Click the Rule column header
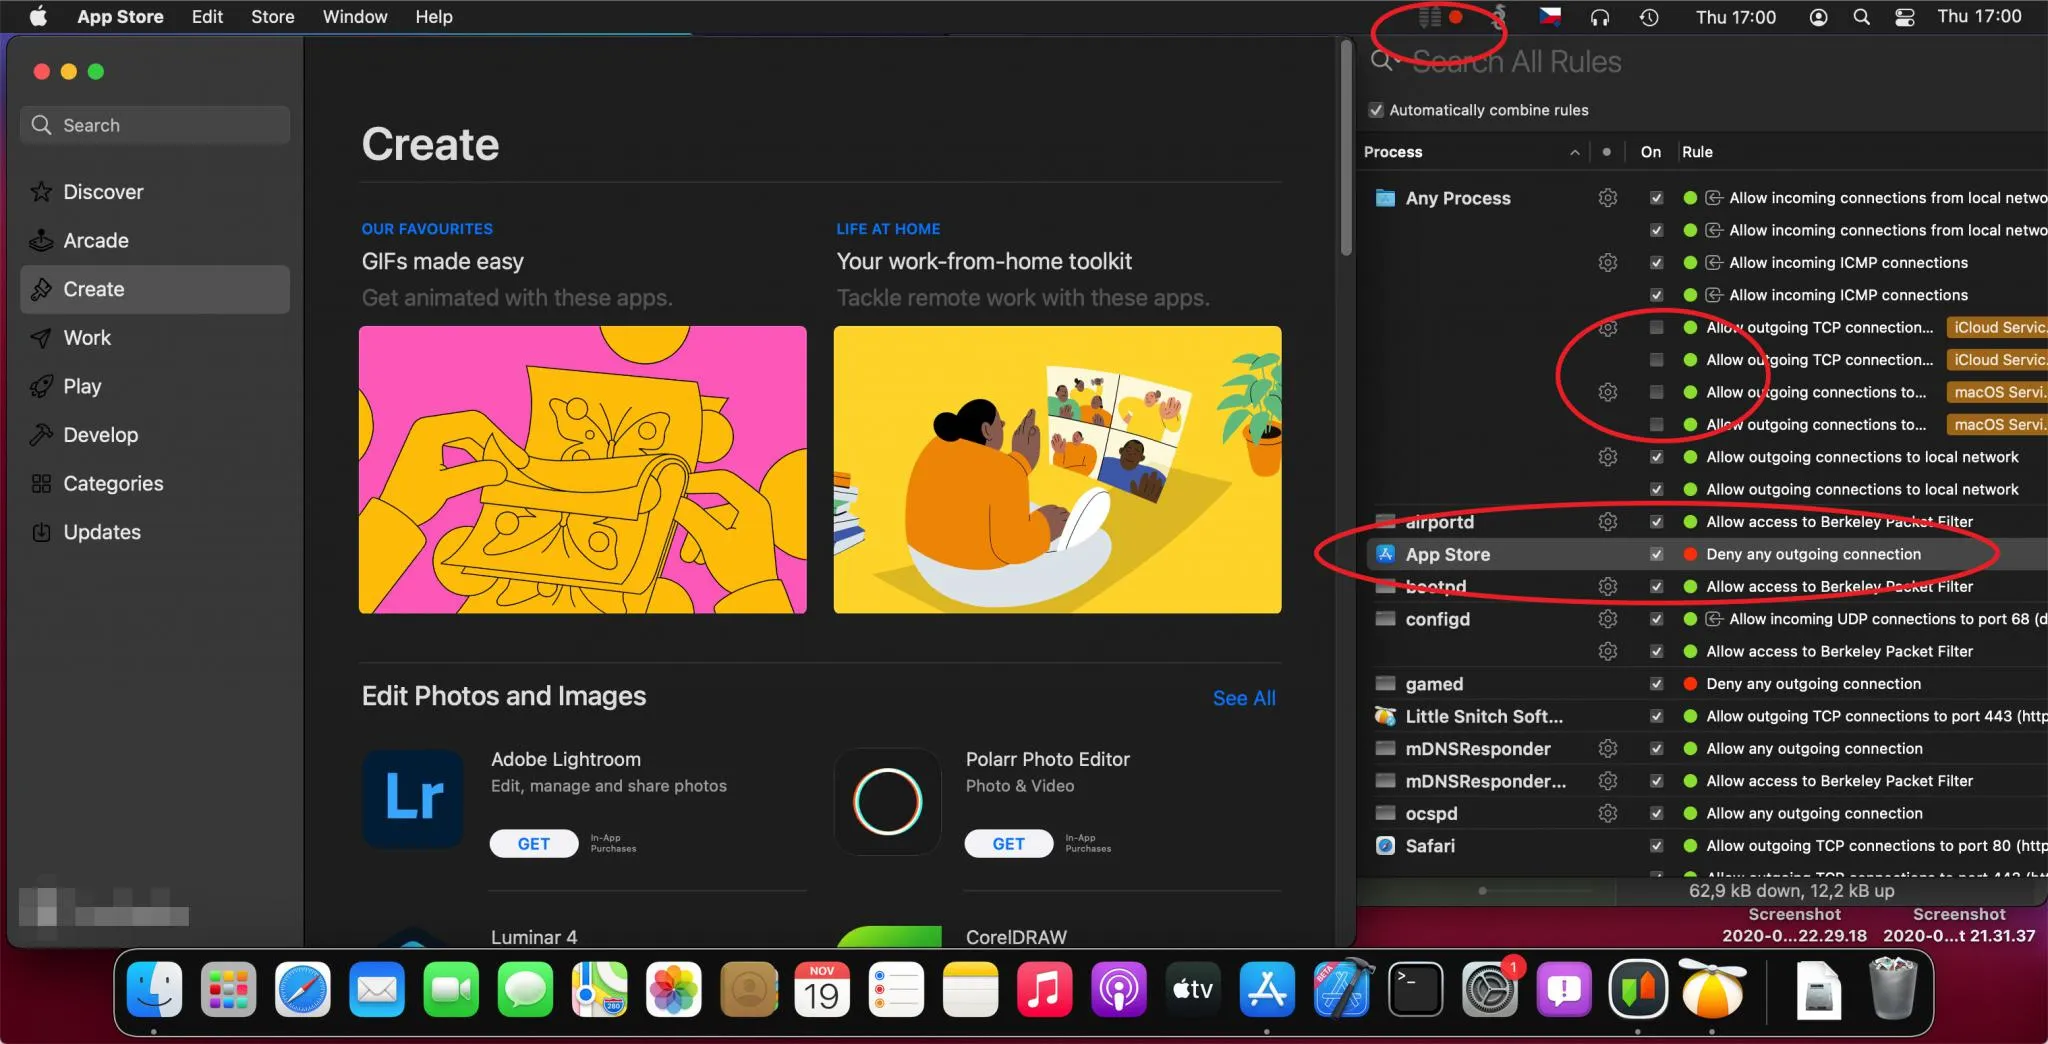This screenshot has width=2048, height=1044. click(x=1697, y=152)
